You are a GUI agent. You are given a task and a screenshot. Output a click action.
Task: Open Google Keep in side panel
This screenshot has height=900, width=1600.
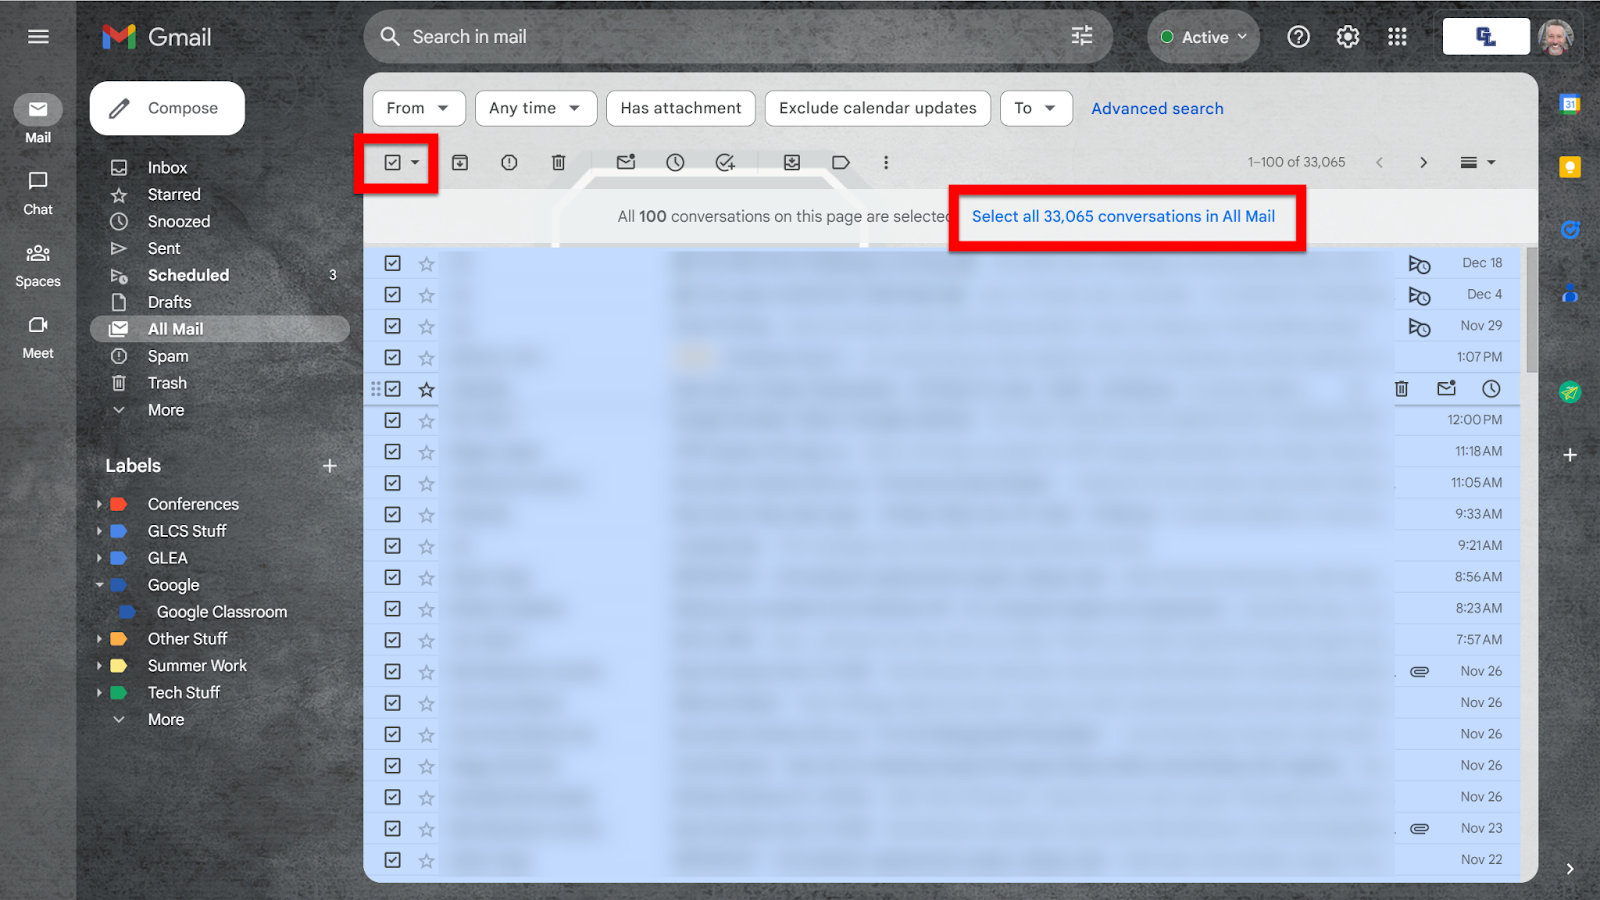point(1570,167)
